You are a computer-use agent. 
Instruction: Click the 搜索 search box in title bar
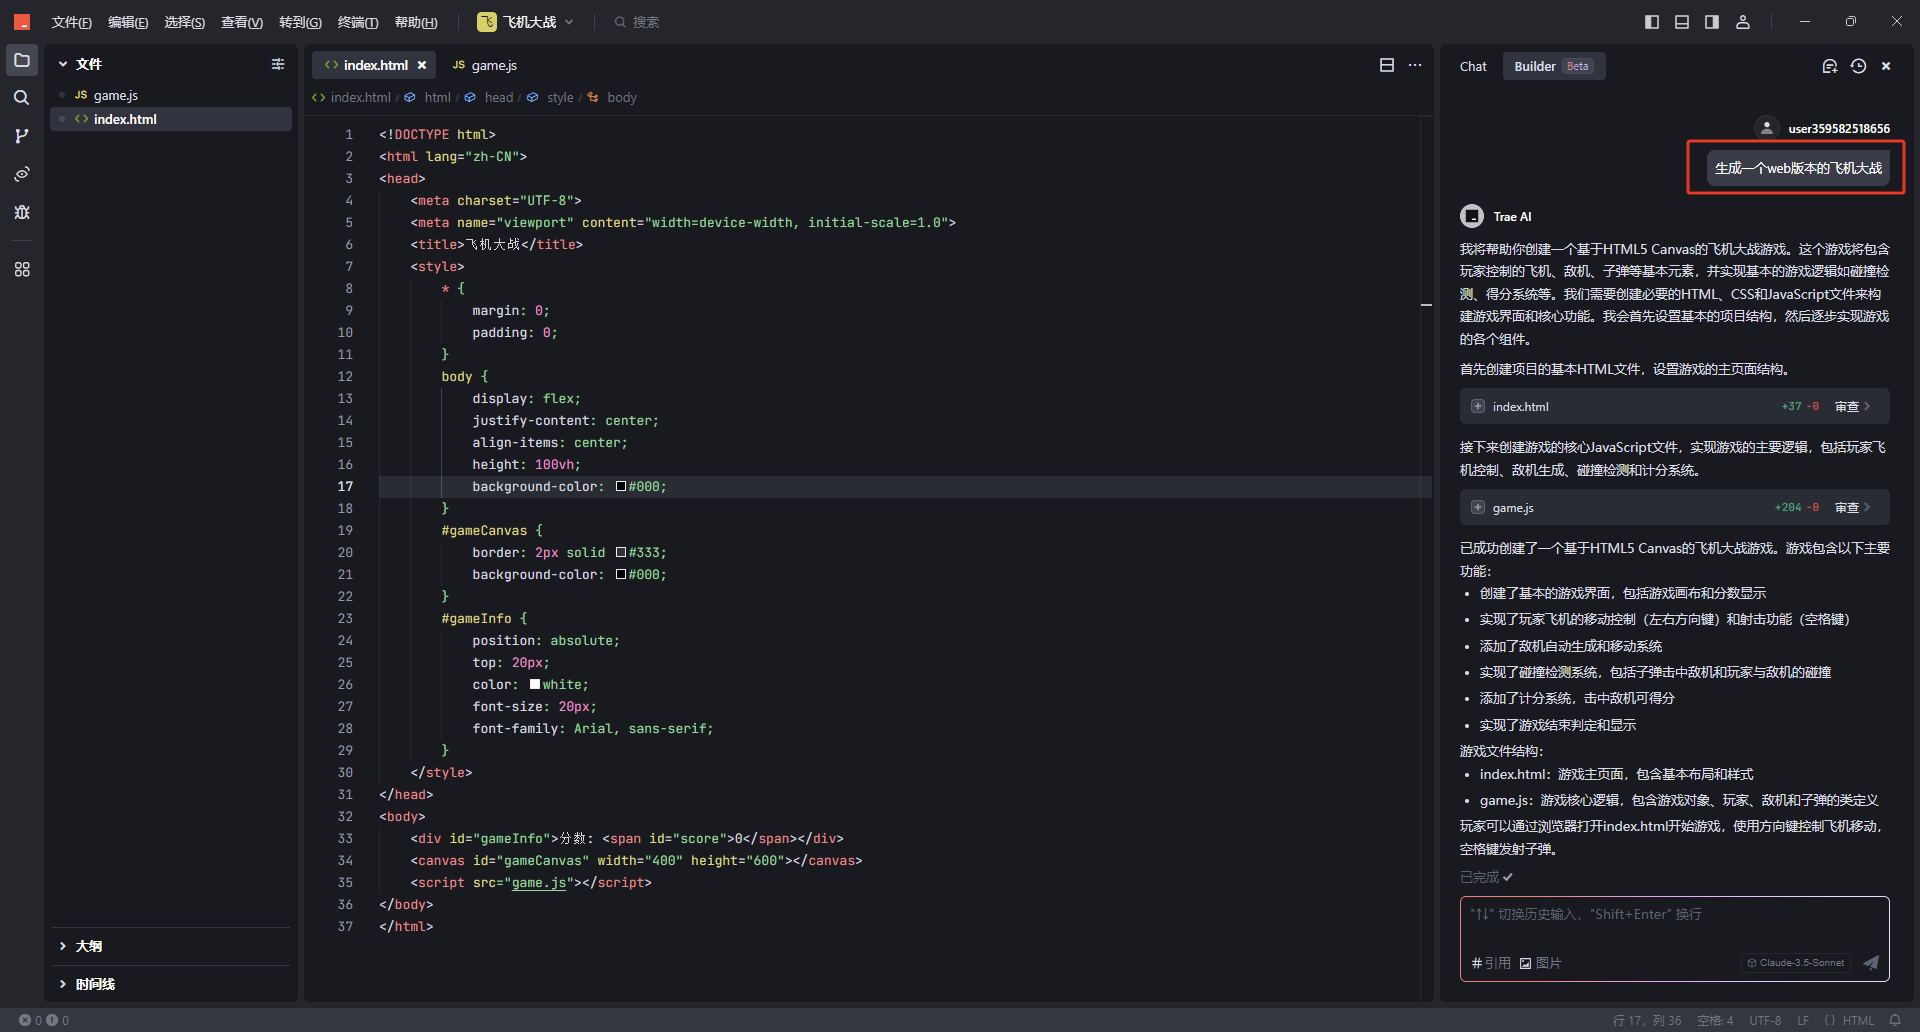tap(637, 22)
